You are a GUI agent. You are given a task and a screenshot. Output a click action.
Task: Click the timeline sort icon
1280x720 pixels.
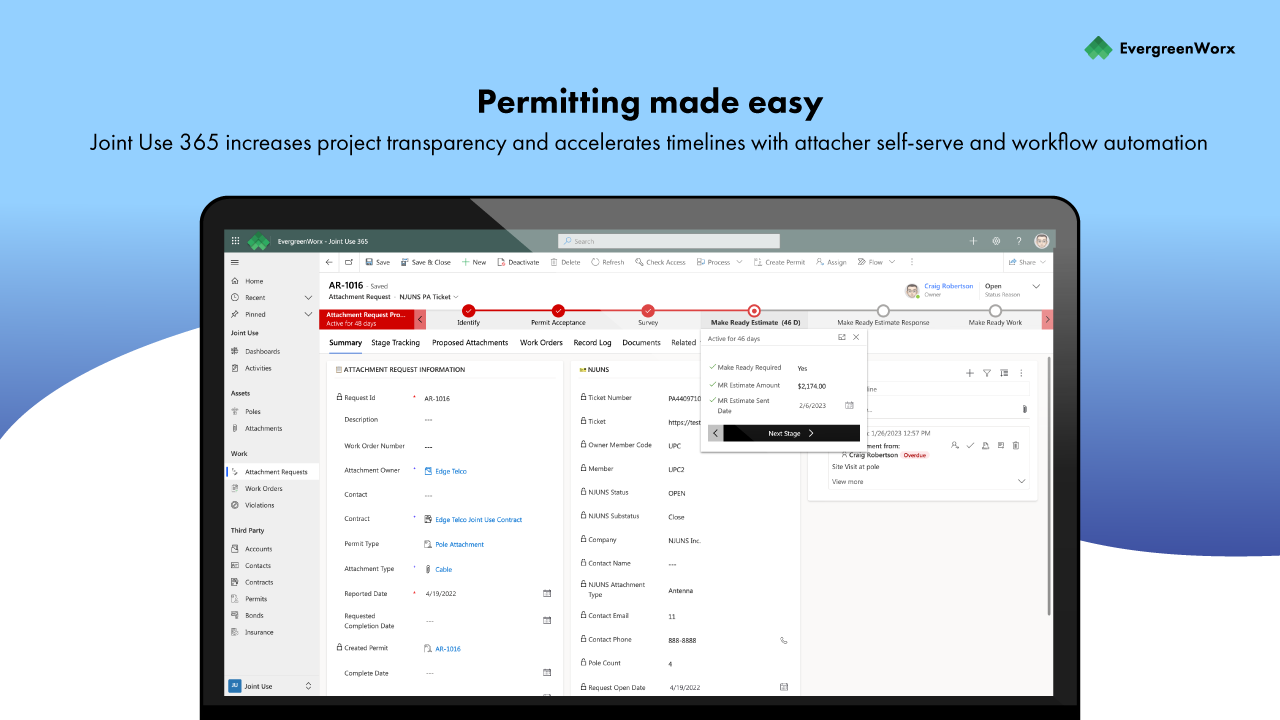(1003, 373)
